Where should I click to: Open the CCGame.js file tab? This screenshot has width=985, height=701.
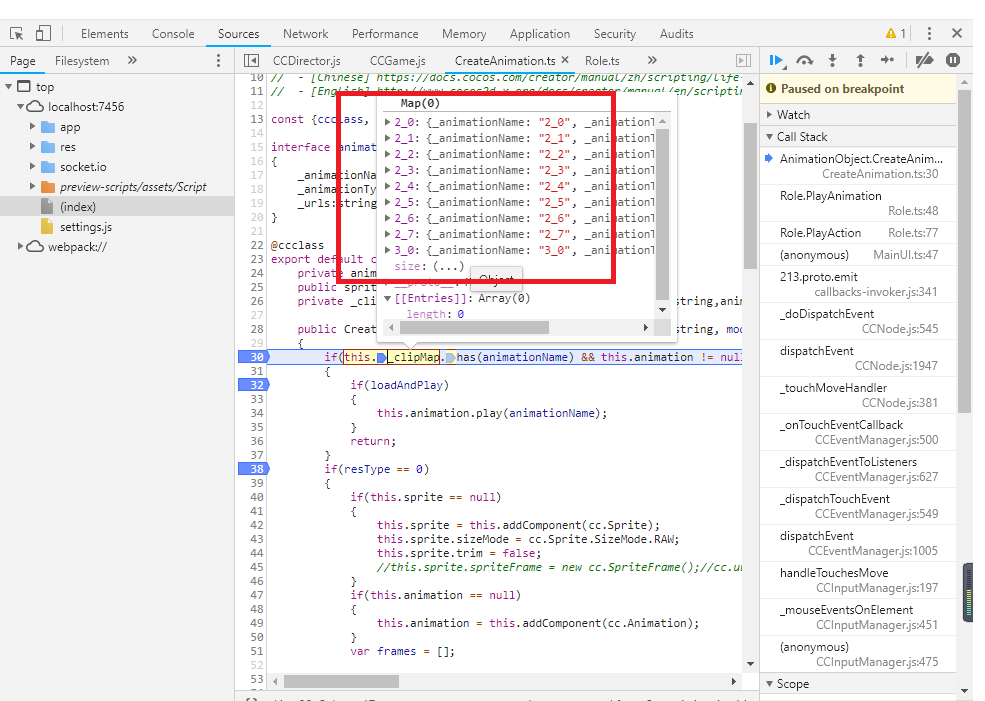pyautogui.click(x=397, y=60)
